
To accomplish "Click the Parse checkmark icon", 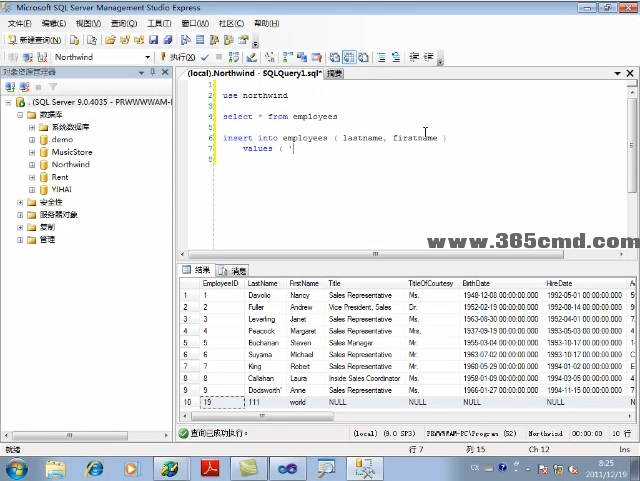I will point(205,57).
